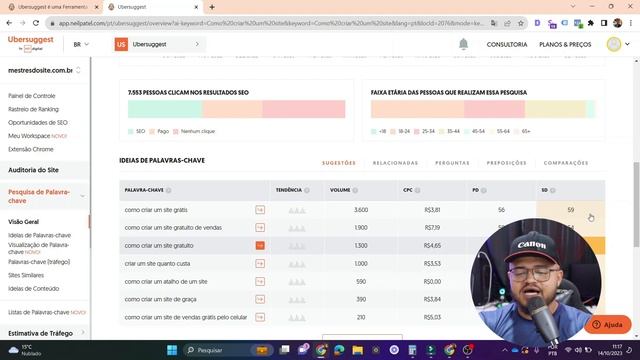Click the pink Nenhum clique segment of clicks bar
Viewport: 640px width, 360px height.
pyautogui.click(x=304, y=109)
